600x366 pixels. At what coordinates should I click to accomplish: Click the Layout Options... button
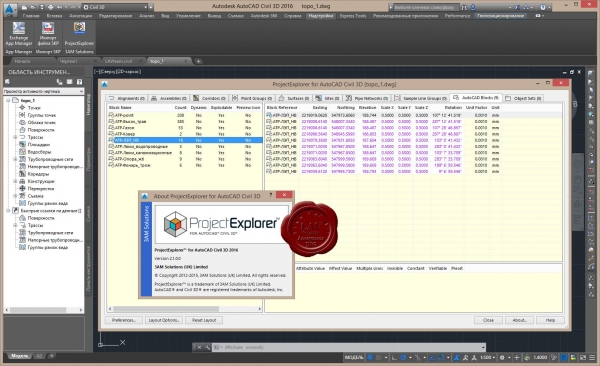point(163,320)
